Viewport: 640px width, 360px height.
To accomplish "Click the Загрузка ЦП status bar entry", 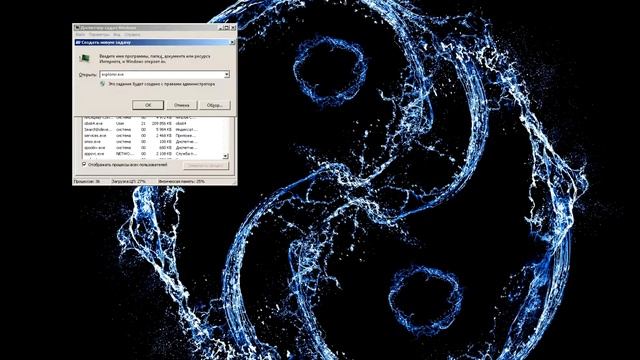I will tap(129, 181).
